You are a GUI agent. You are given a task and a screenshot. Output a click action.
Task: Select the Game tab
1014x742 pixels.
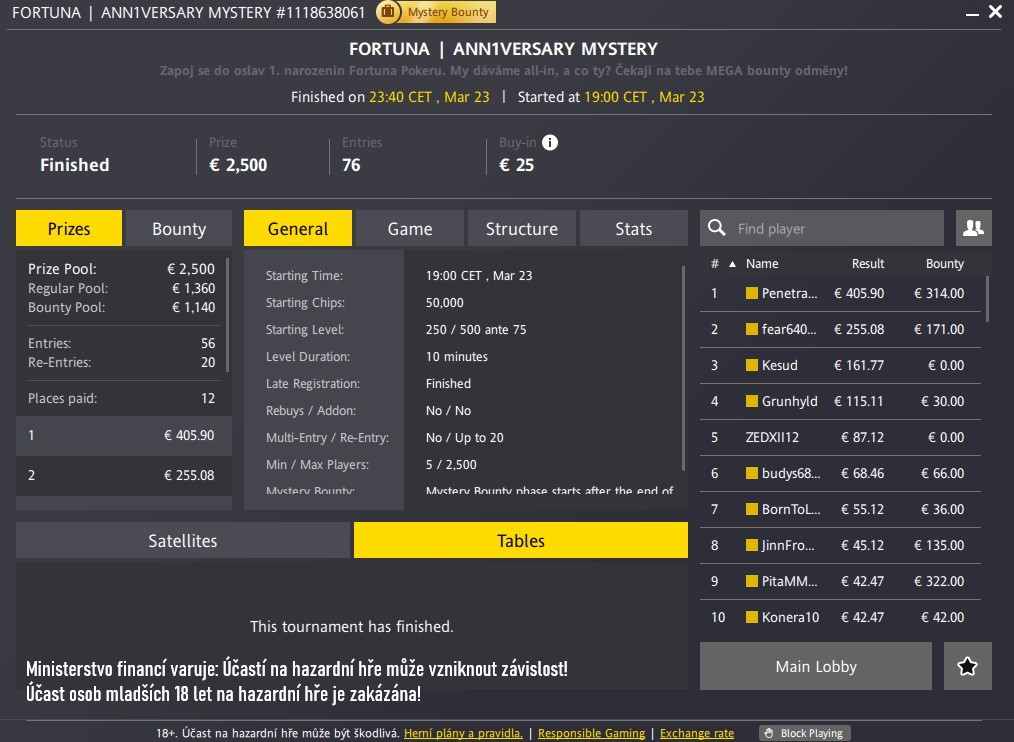click(x=409, y=229)
